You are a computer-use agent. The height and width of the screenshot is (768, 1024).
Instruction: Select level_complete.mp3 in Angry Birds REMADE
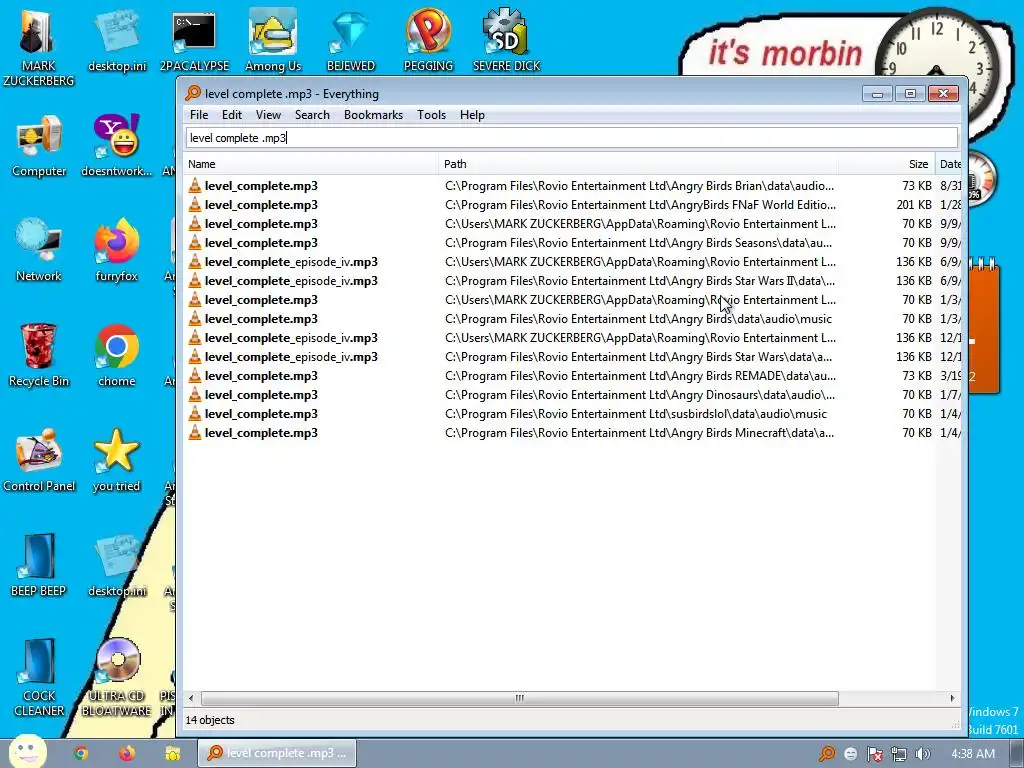pos(572,376)
